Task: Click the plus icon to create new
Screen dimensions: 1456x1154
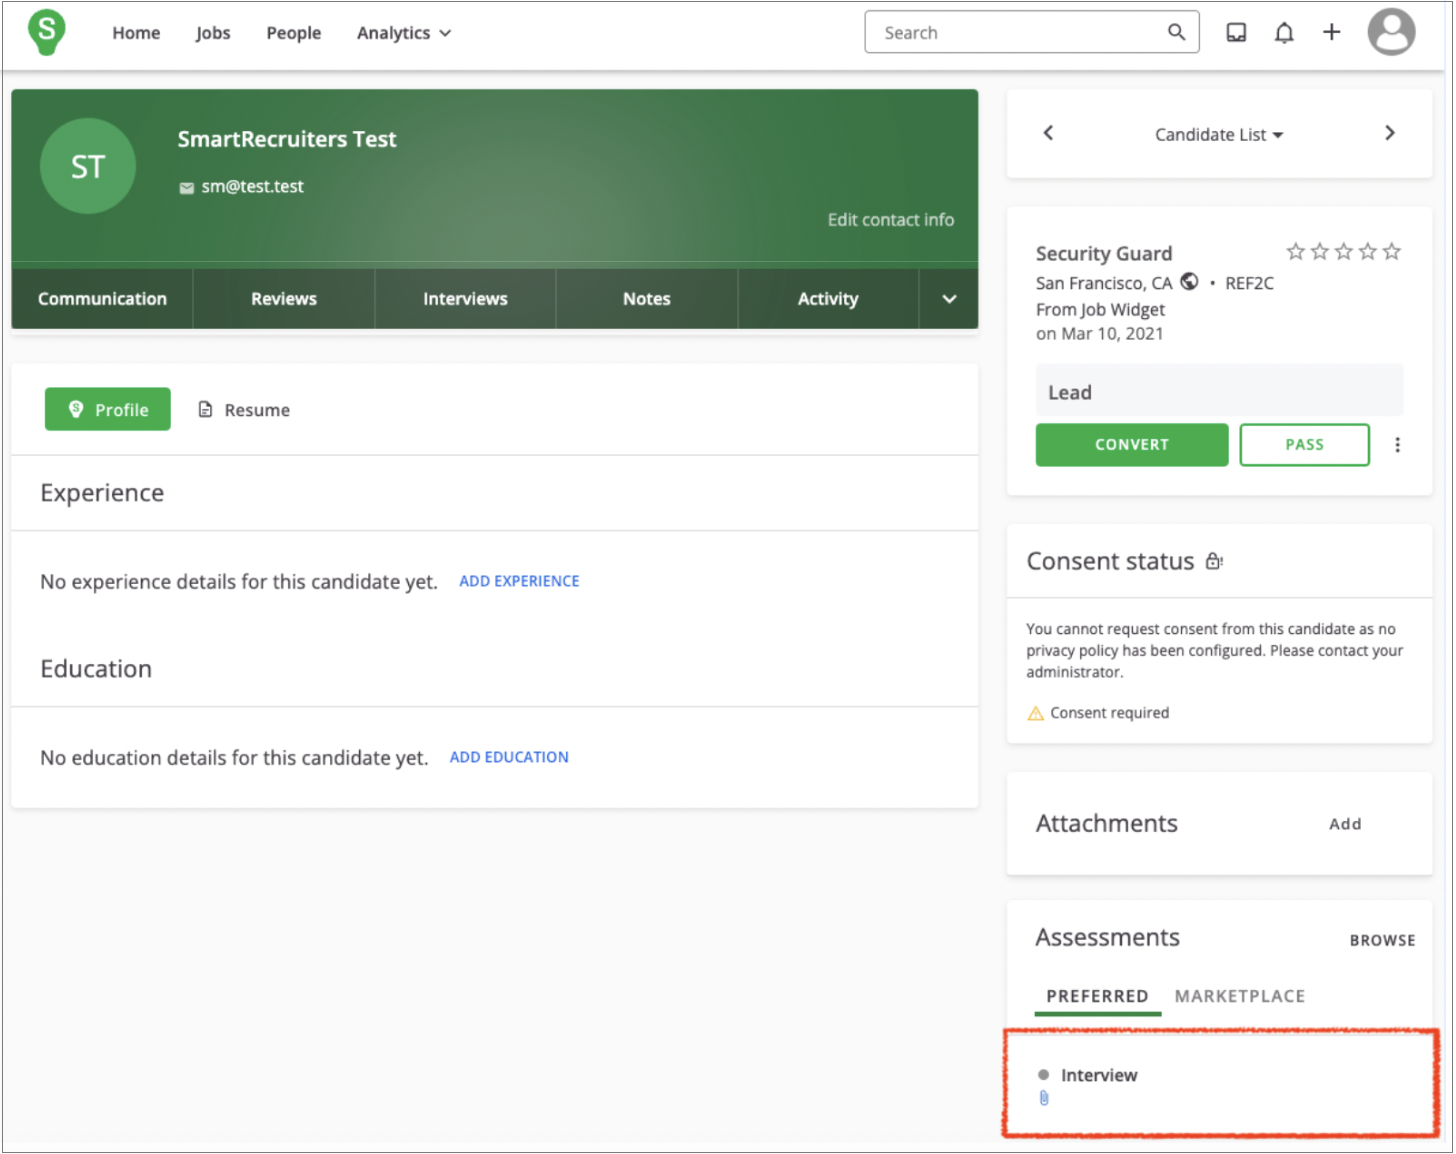Action: [x=1332, y=32]
